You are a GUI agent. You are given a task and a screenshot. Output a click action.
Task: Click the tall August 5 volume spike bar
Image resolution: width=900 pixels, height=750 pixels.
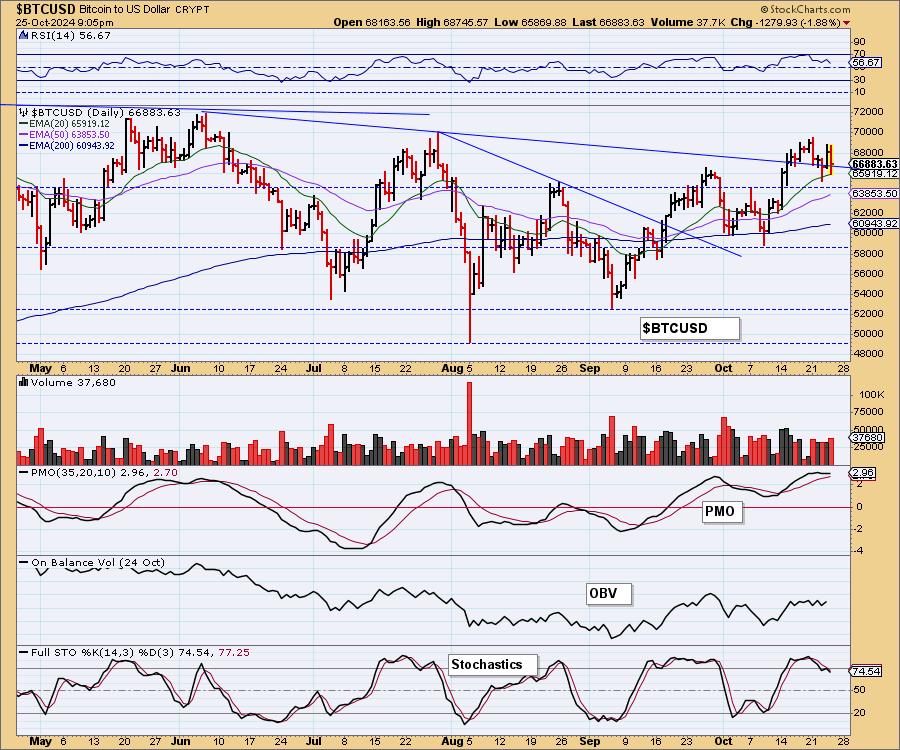[470, 423]
